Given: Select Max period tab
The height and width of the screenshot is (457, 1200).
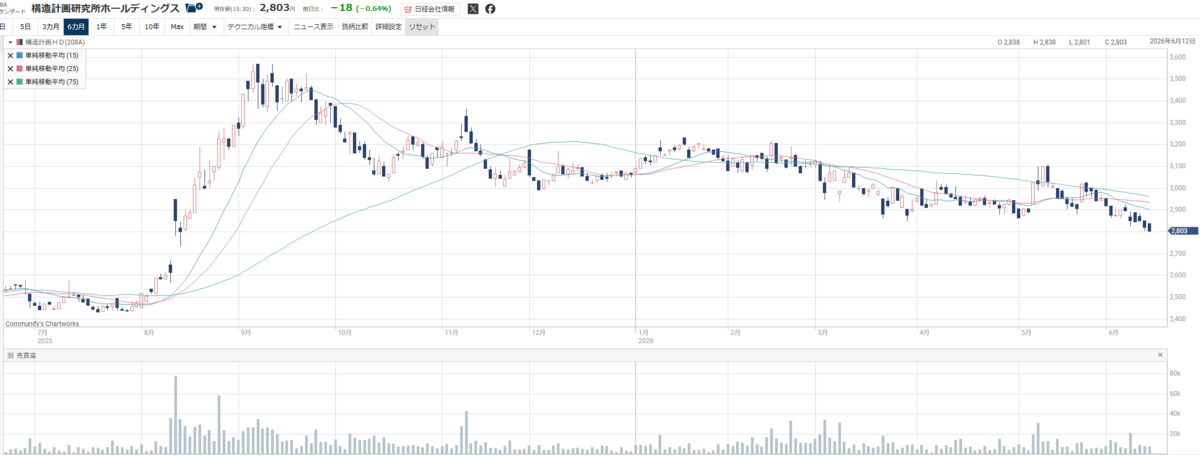Looking at the screenshot, I should click(177, 27).
